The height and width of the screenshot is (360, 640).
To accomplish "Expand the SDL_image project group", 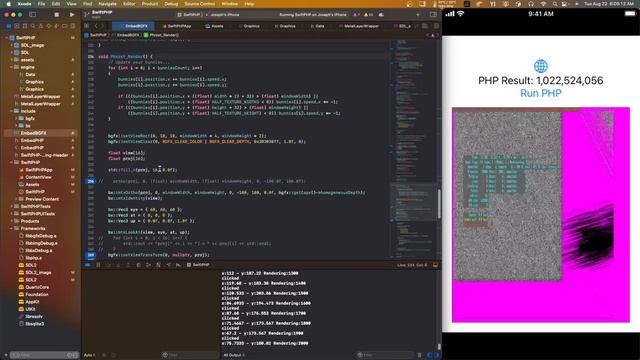I will pyautogui.click(x=11, y=45).
